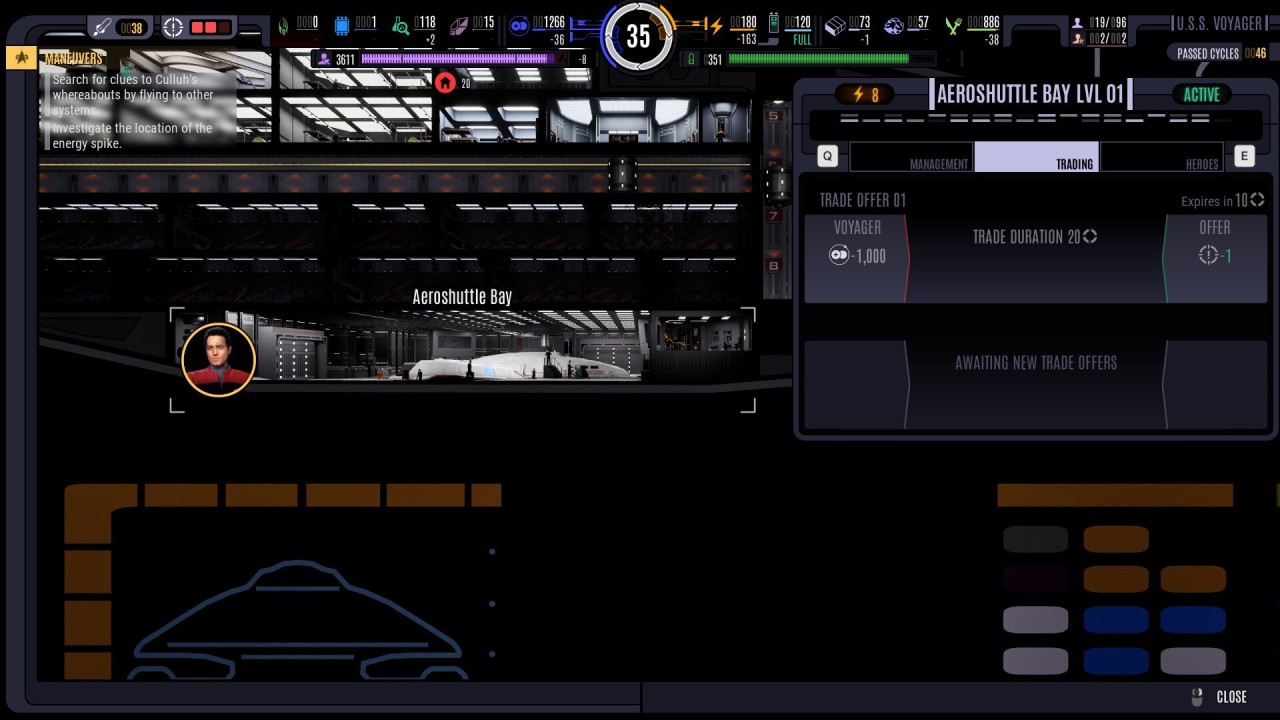
Task: Click the 'Aeroshuttle Bay' room label
Action: [x=462, y=297]
